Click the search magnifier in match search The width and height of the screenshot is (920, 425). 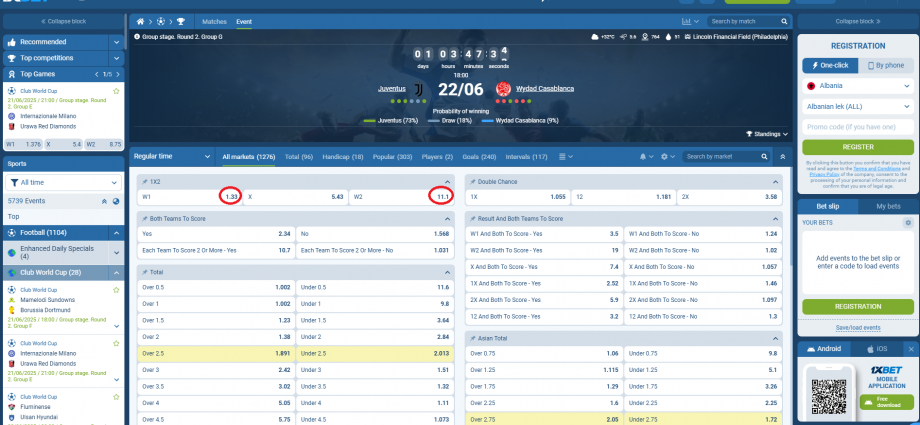[x=784, y=22]
